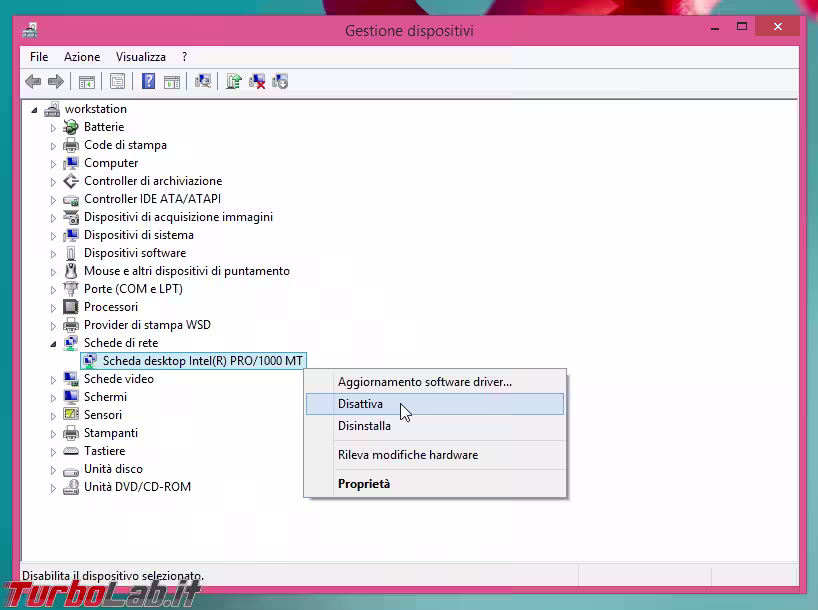Select the Dispositivi software label
Screen dimensions: 818x610
(135, 253)
